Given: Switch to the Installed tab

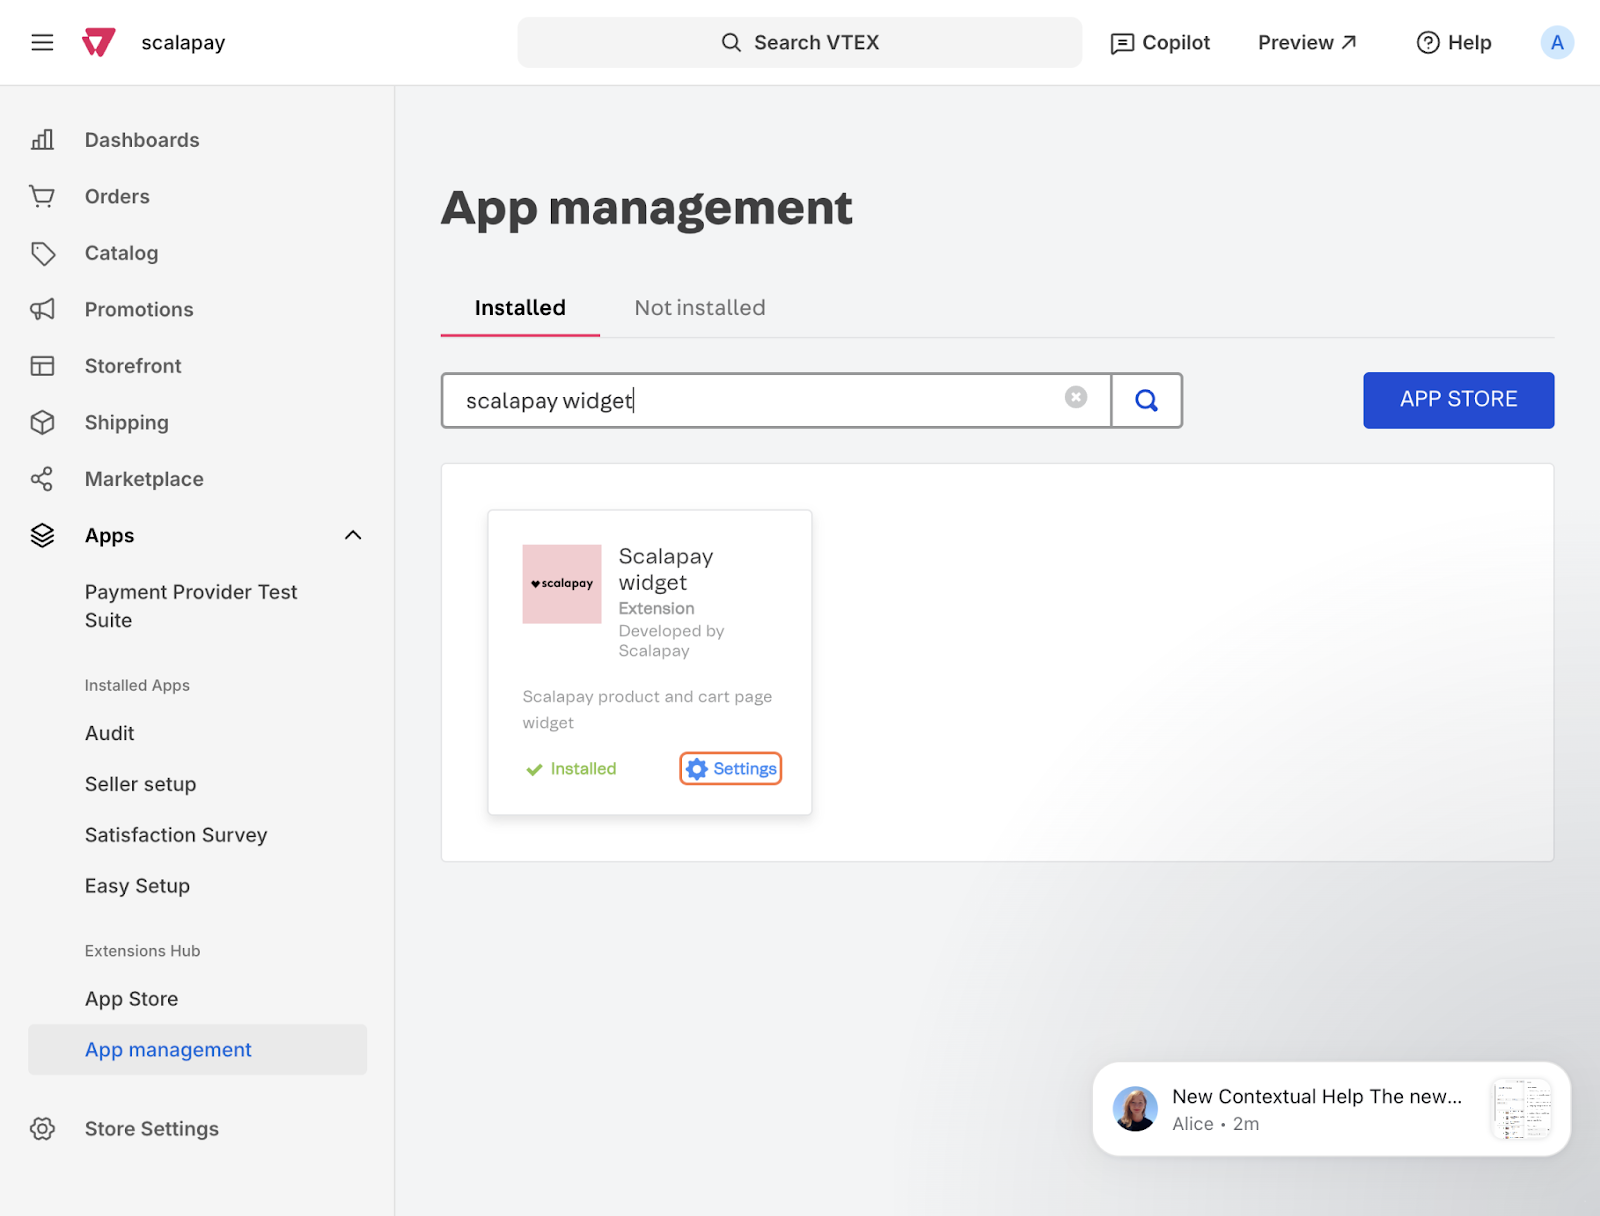Looking at the screenshot, I should (x=520, y=308).
